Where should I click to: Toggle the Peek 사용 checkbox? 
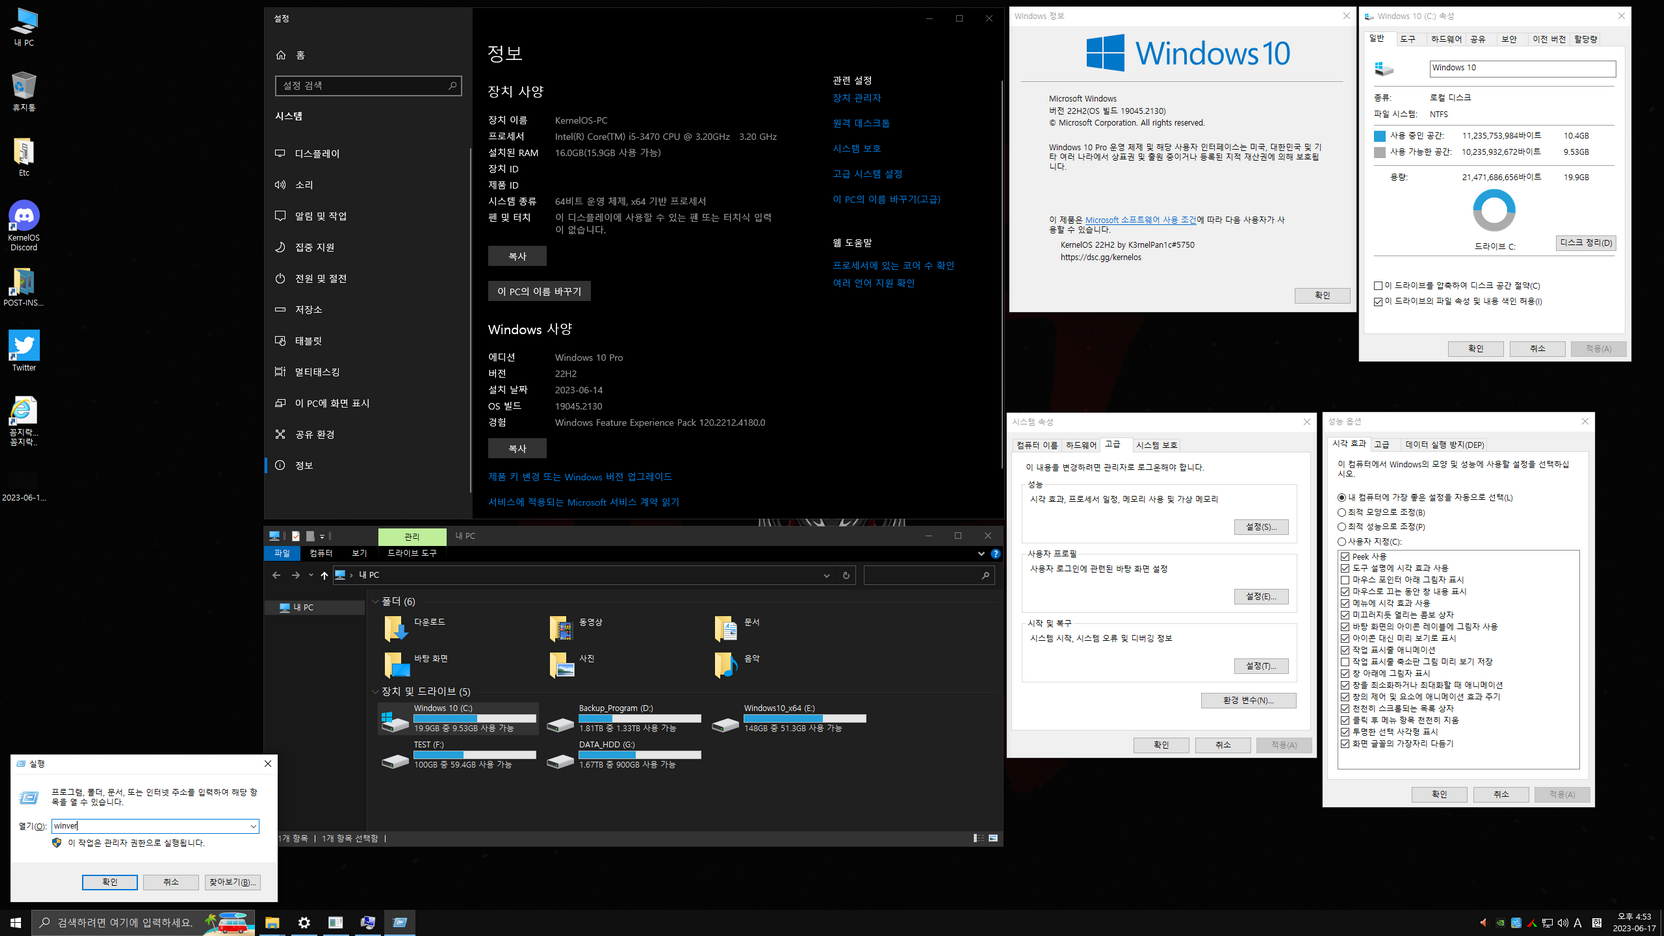tap(1345, 557)
